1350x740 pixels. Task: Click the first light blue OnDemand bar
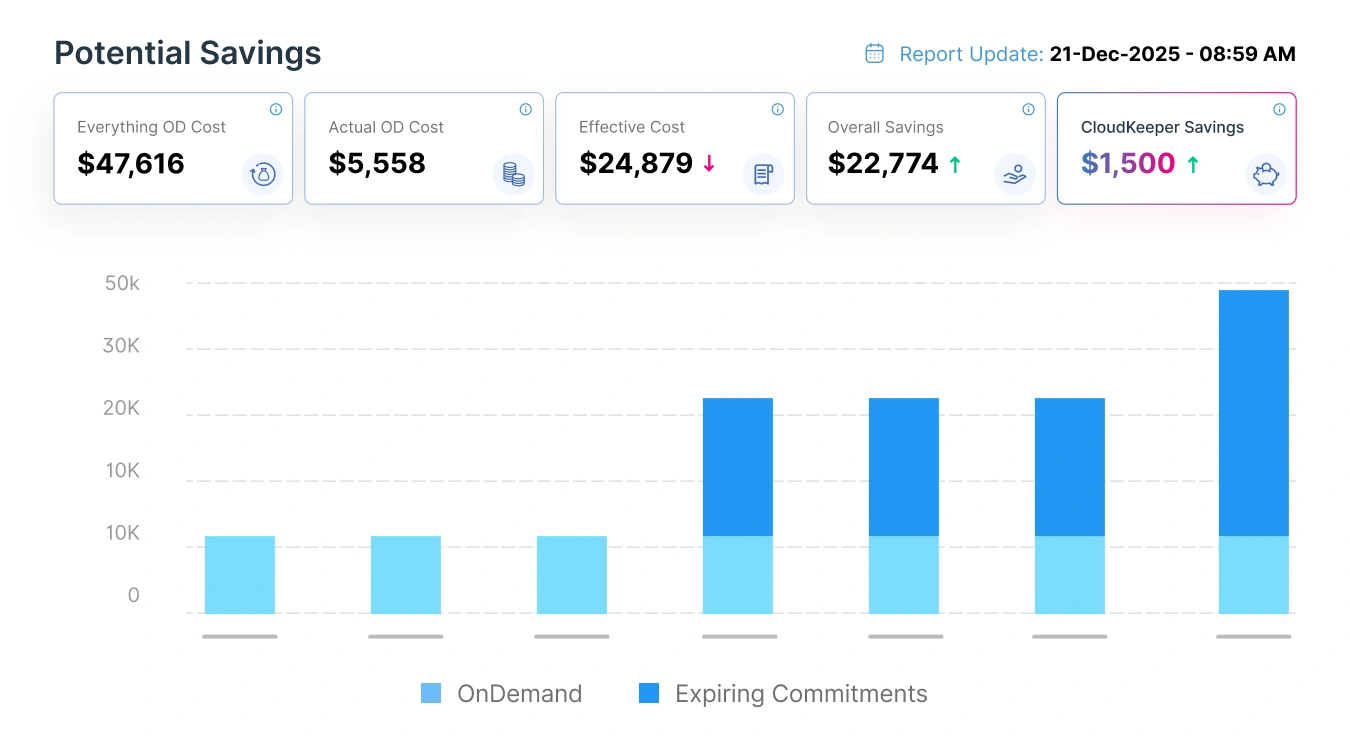(x=239, y=573)
